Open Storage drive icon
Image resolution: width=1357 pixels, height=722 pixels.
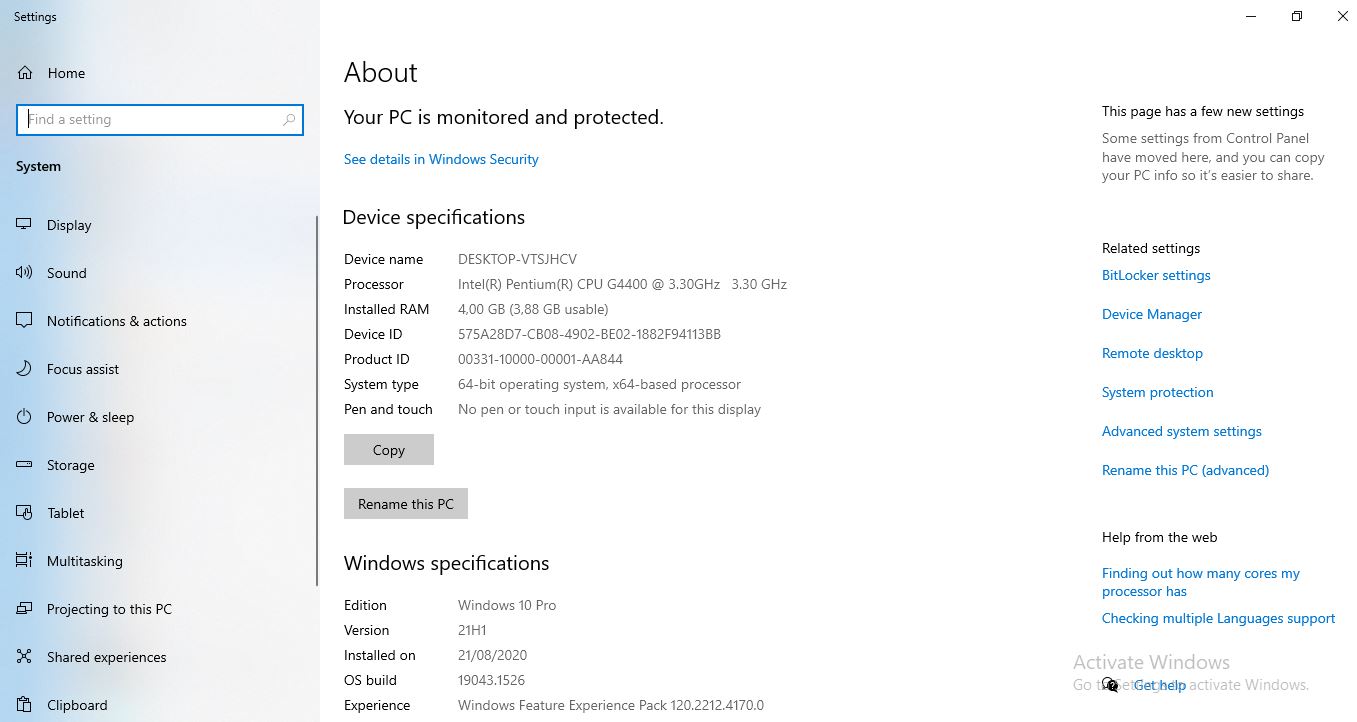point(25,465)
